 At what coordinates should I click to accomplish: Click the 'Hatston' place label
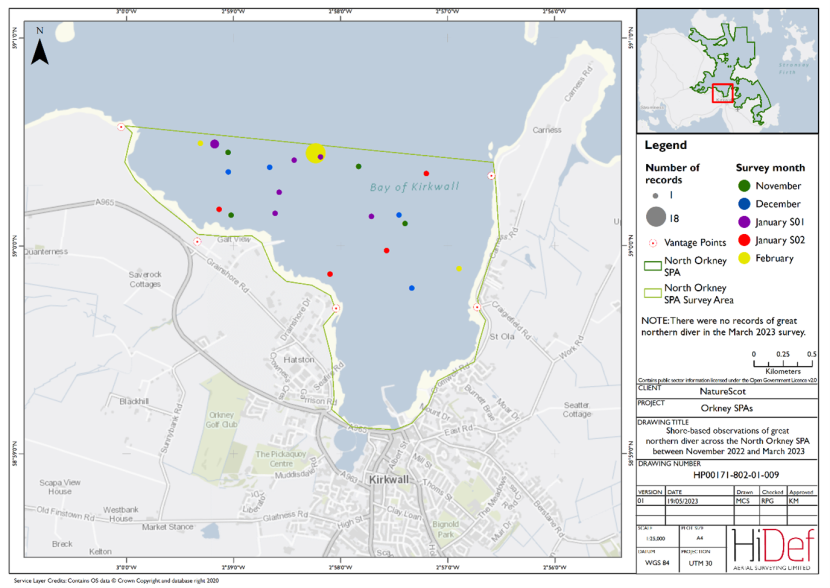(x=299, y=360)
